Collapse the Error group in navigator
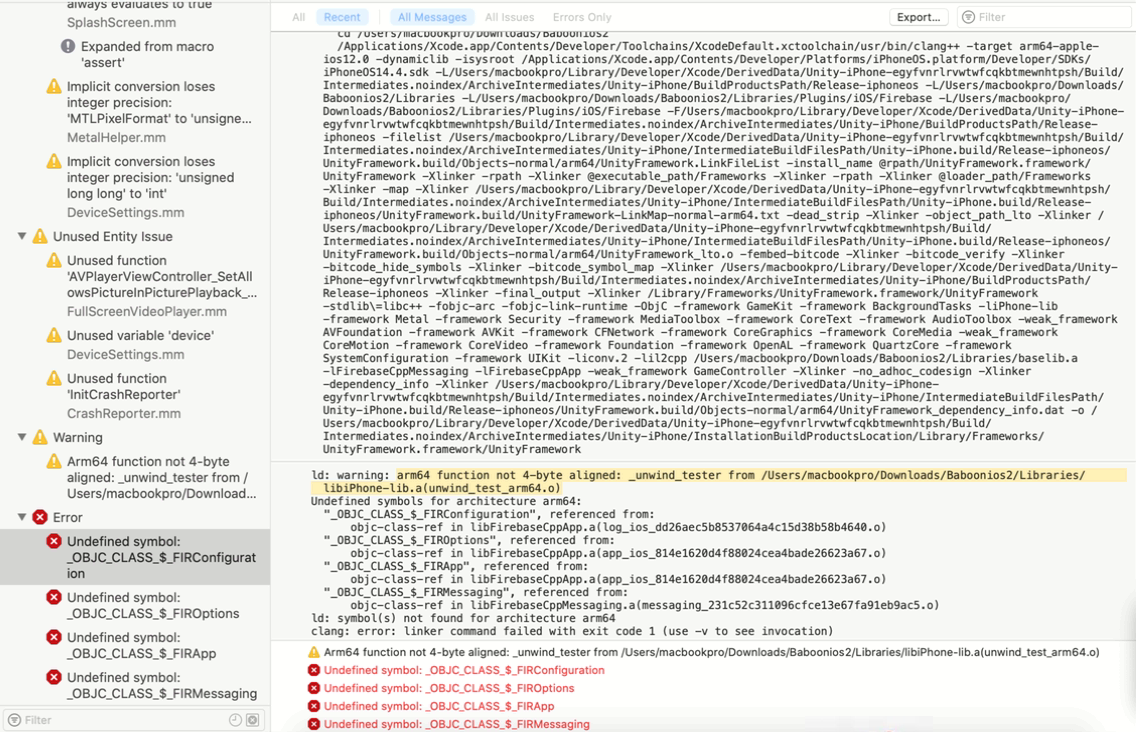Image resolution: width=1136 pixels, height=732 pixels. 22,517
